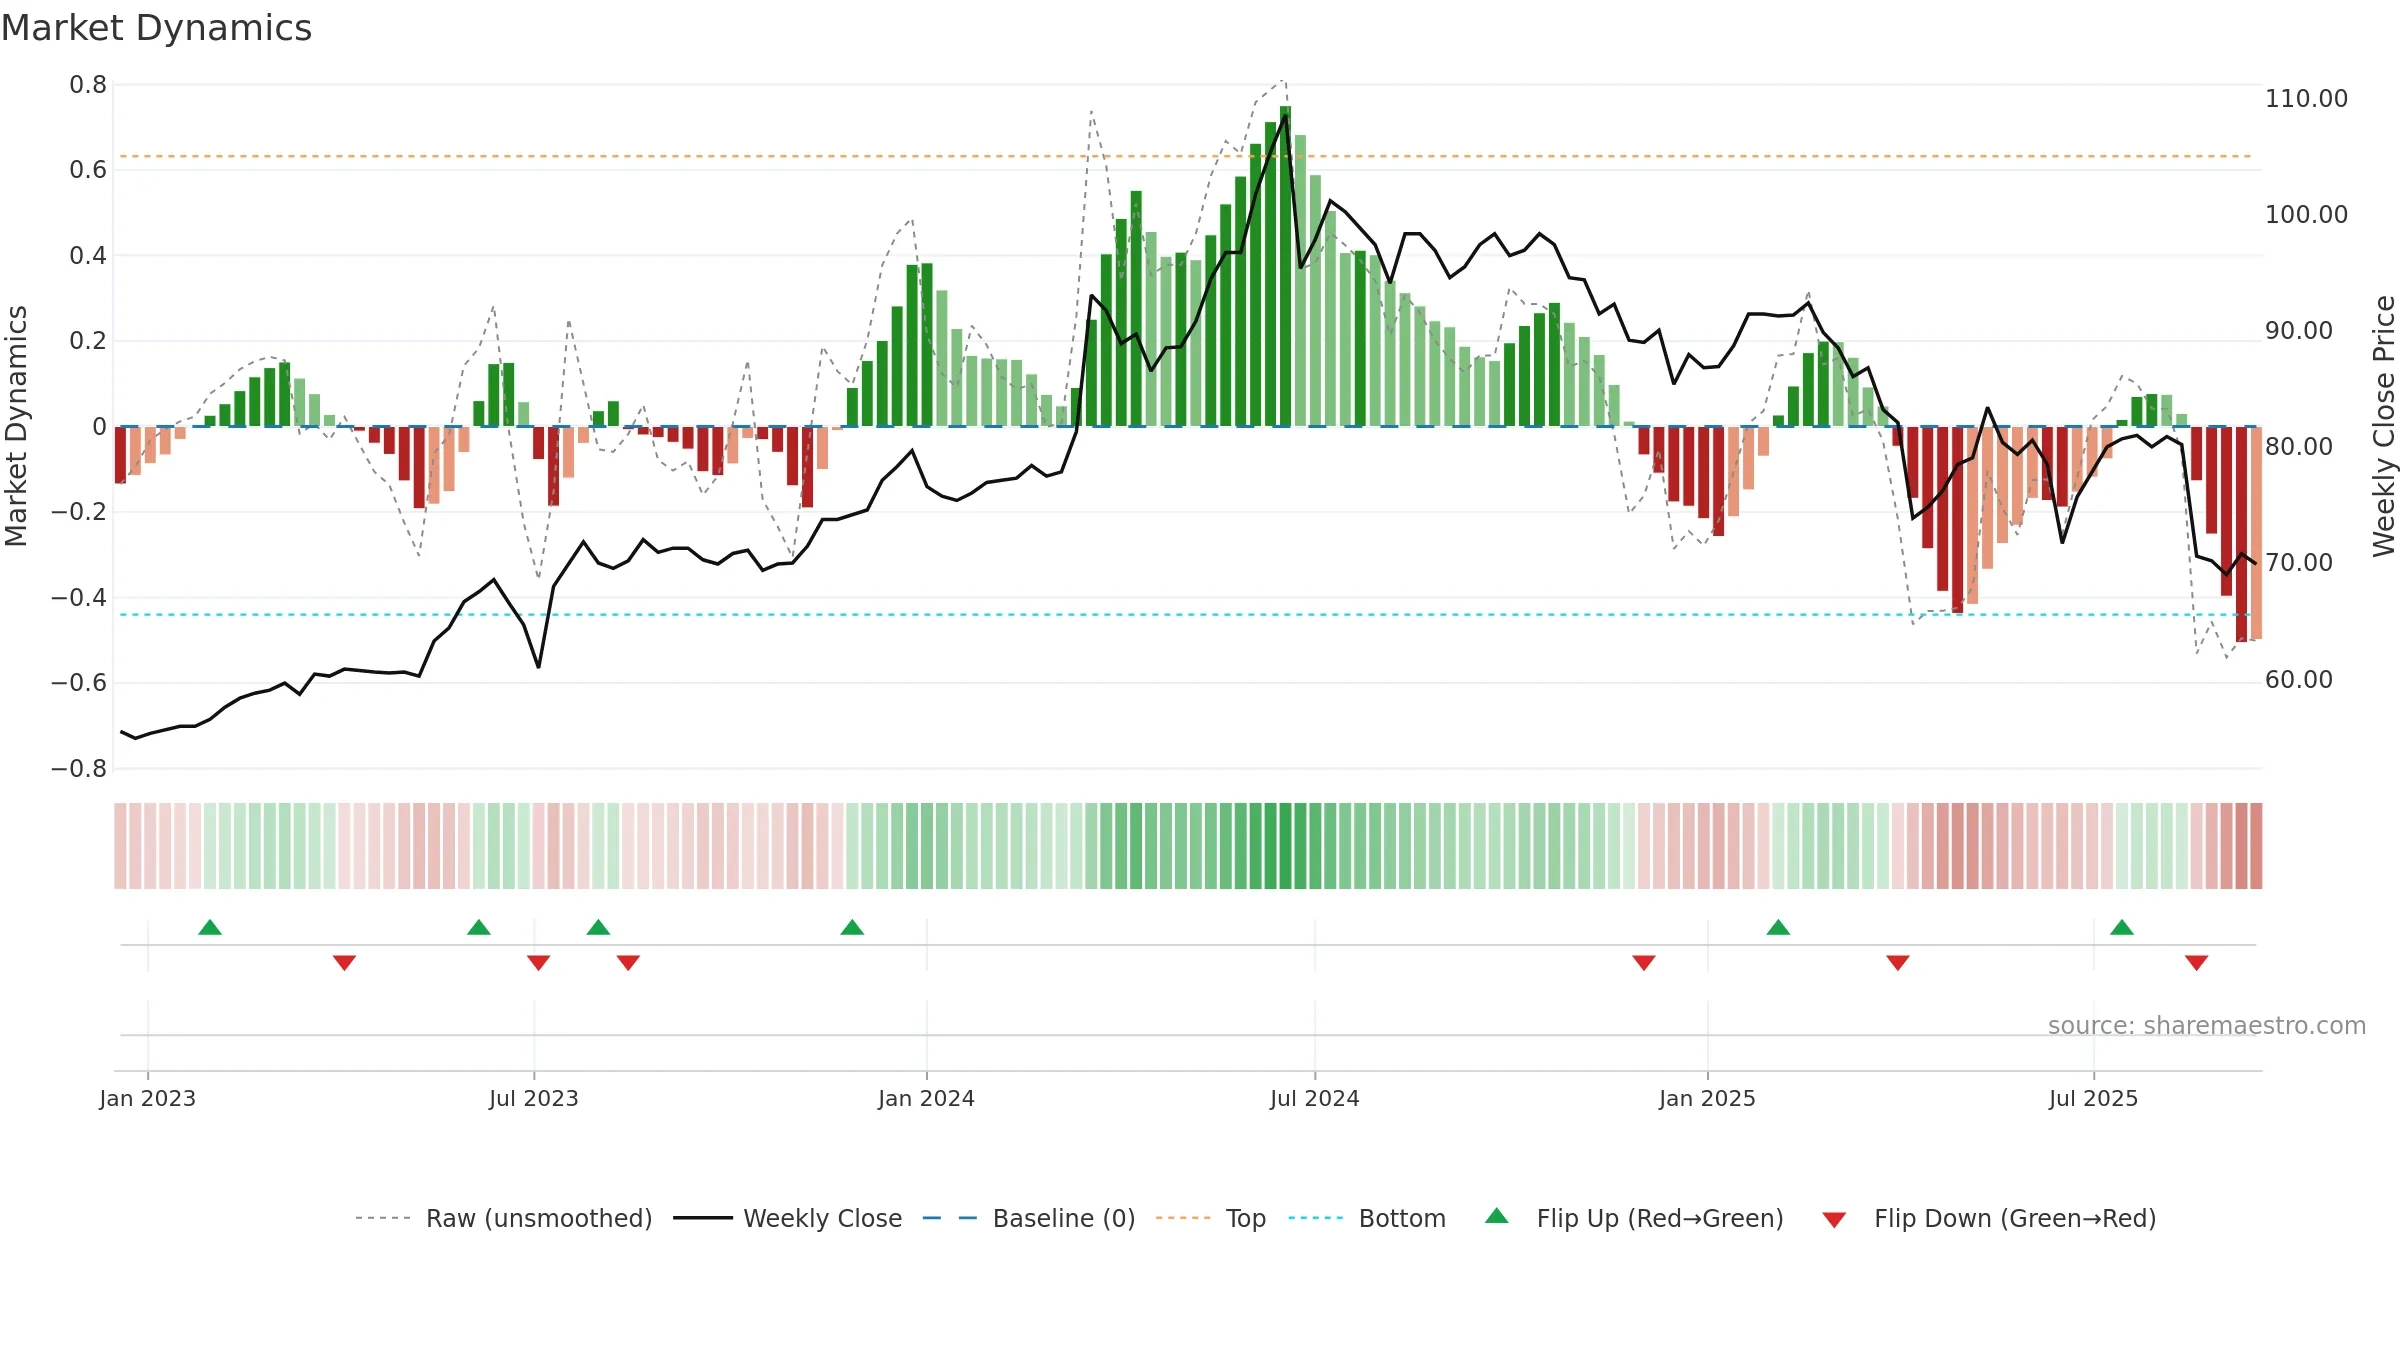Image resolution: width=2400 pixels, height=1350 pixels.
Task: Click the −0.8 Market Dynamics axis label
Action: click(79, 768)
